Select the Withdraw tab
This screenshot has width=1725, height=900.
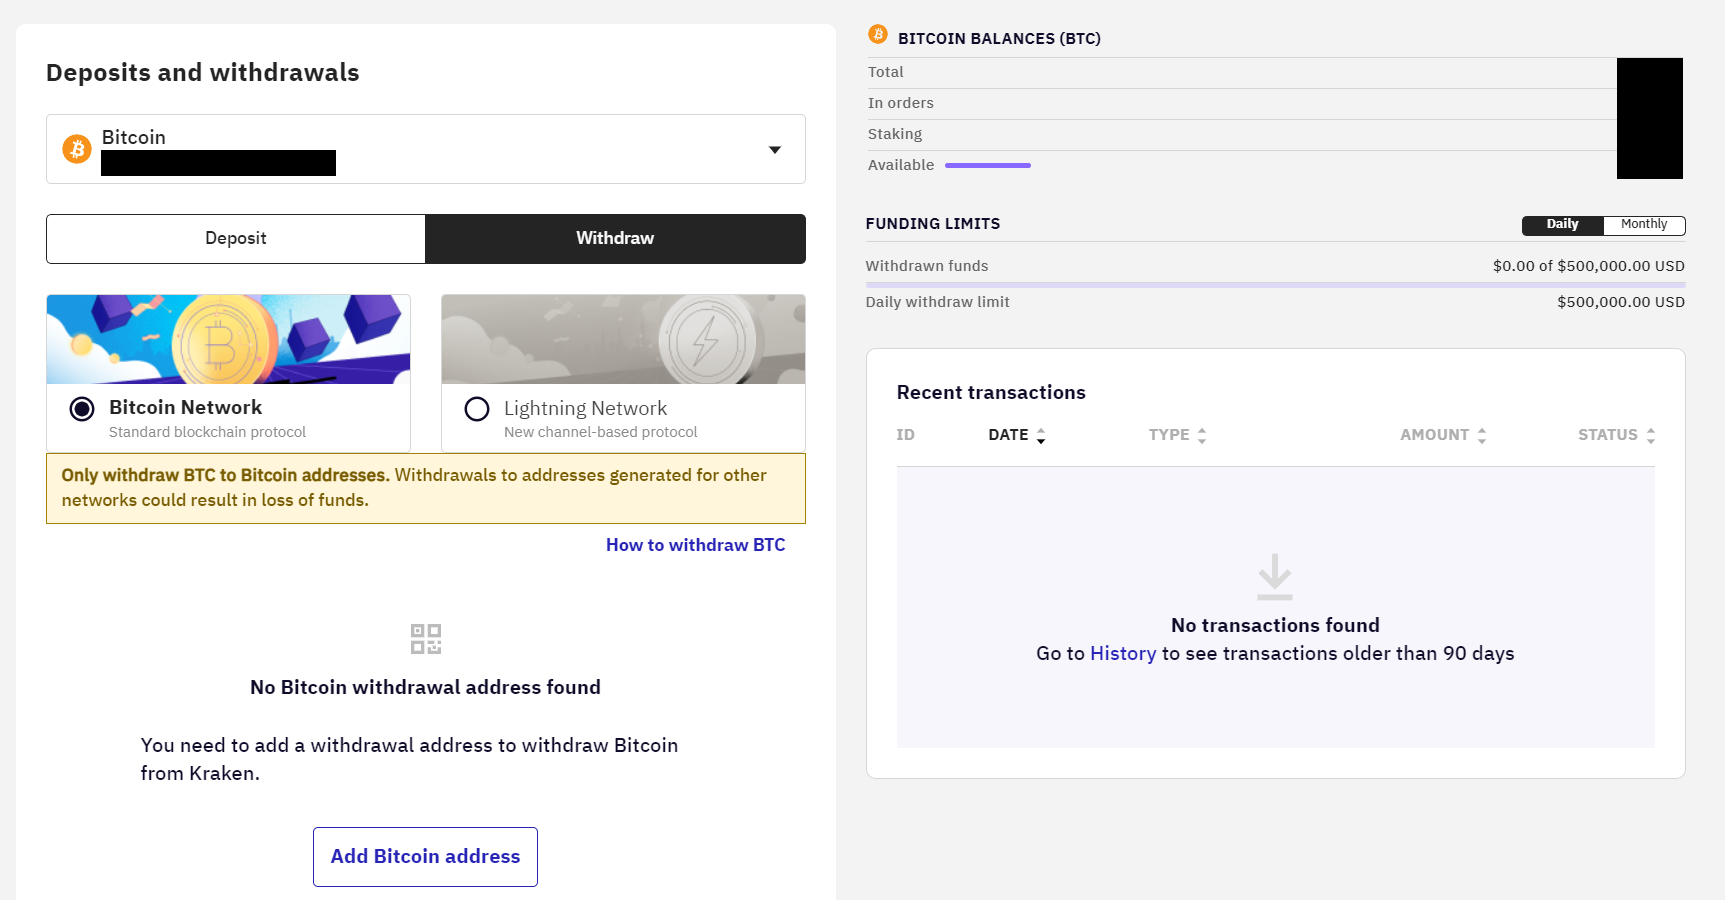[x=615, y=239]
